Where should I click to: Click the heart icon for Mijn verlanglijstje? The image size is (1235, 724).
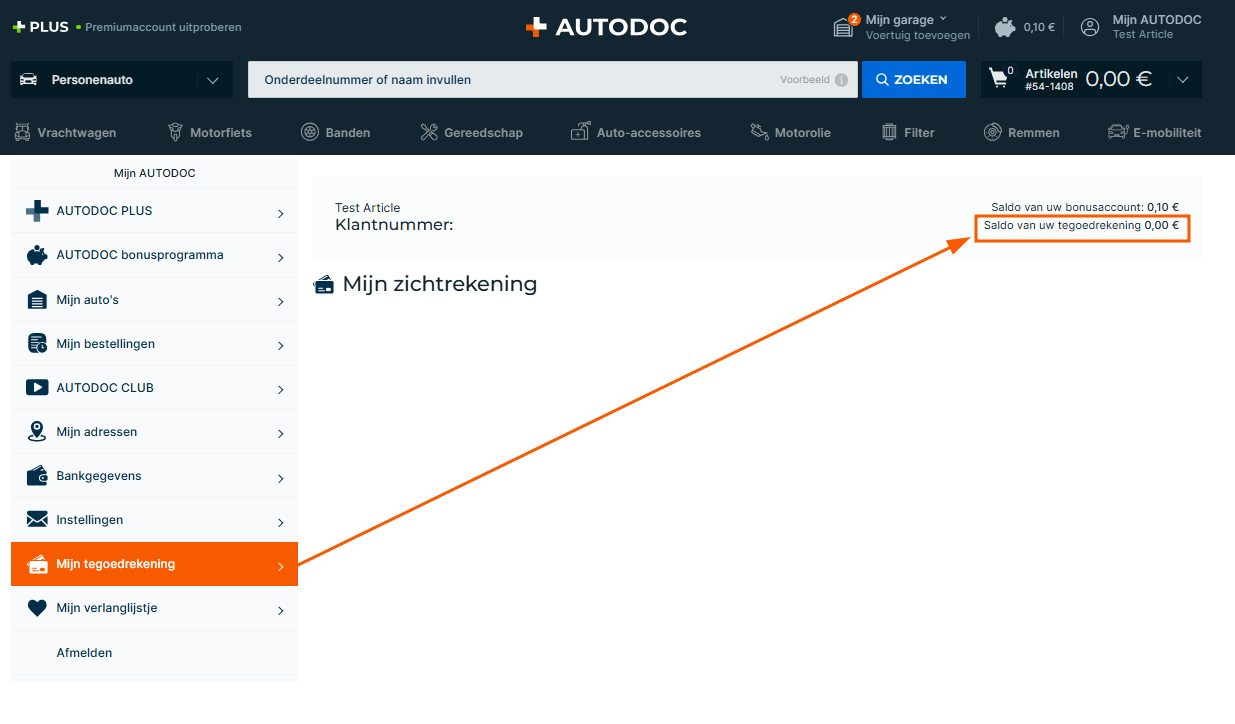(37, 608)
